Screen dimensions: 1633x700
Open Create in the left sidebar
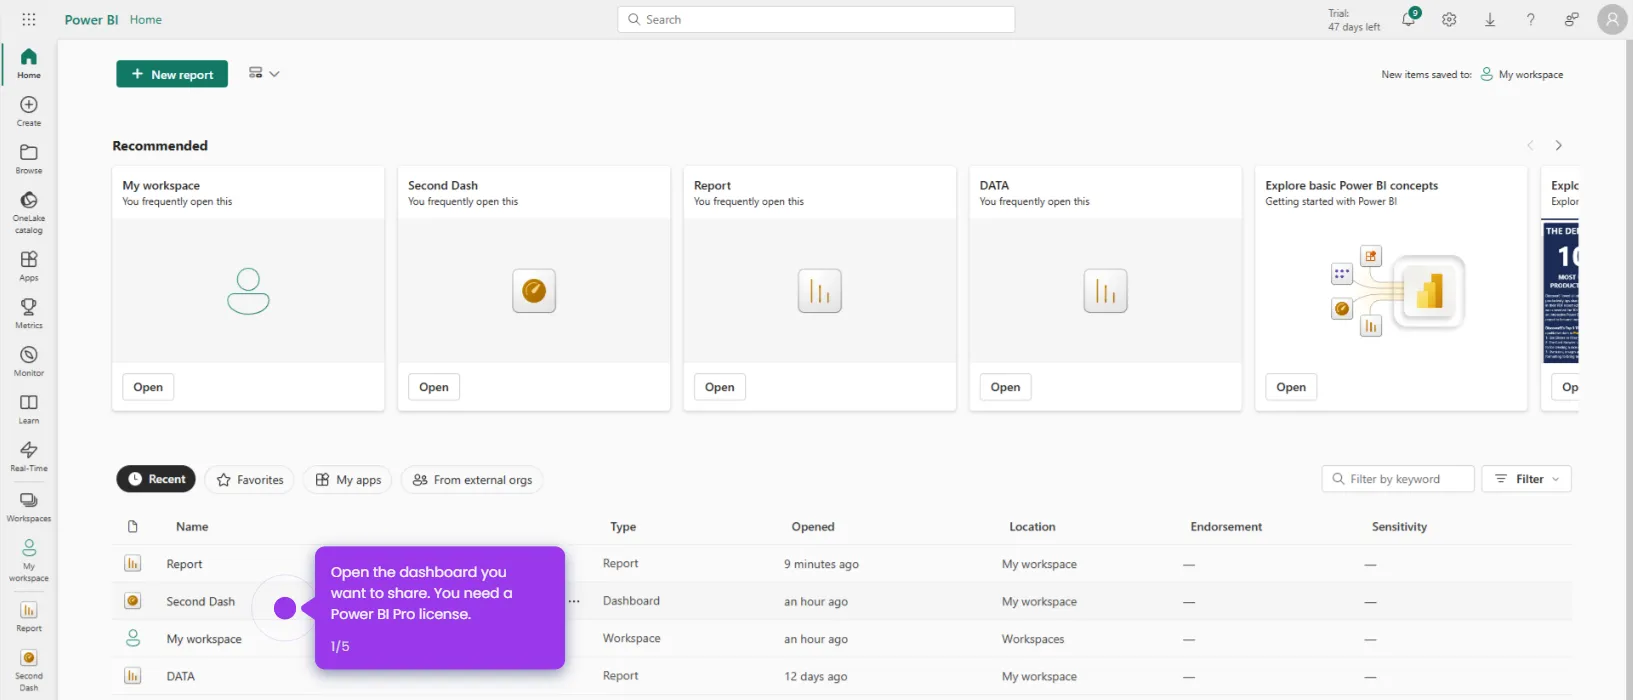29,111
